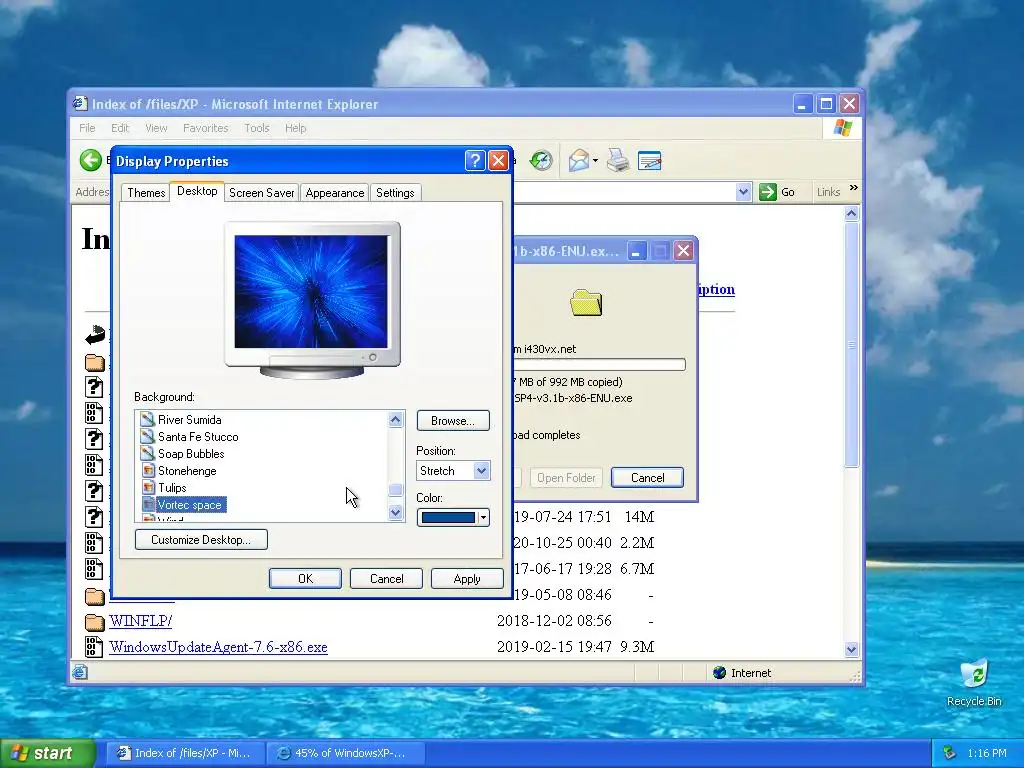This screenshot has height=768, width=1024.
Task: Click the Mail toolbar icon
Action: click(x=579, y=160)
